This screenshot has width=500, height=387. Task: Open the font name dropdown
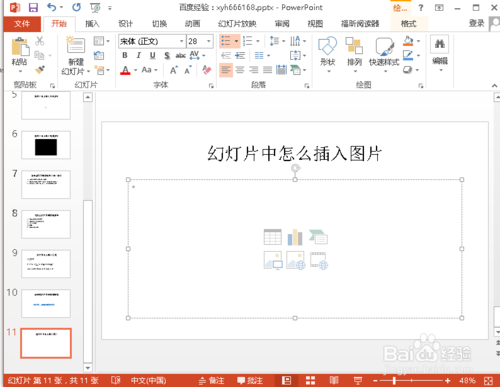click(x=181, y=41)
